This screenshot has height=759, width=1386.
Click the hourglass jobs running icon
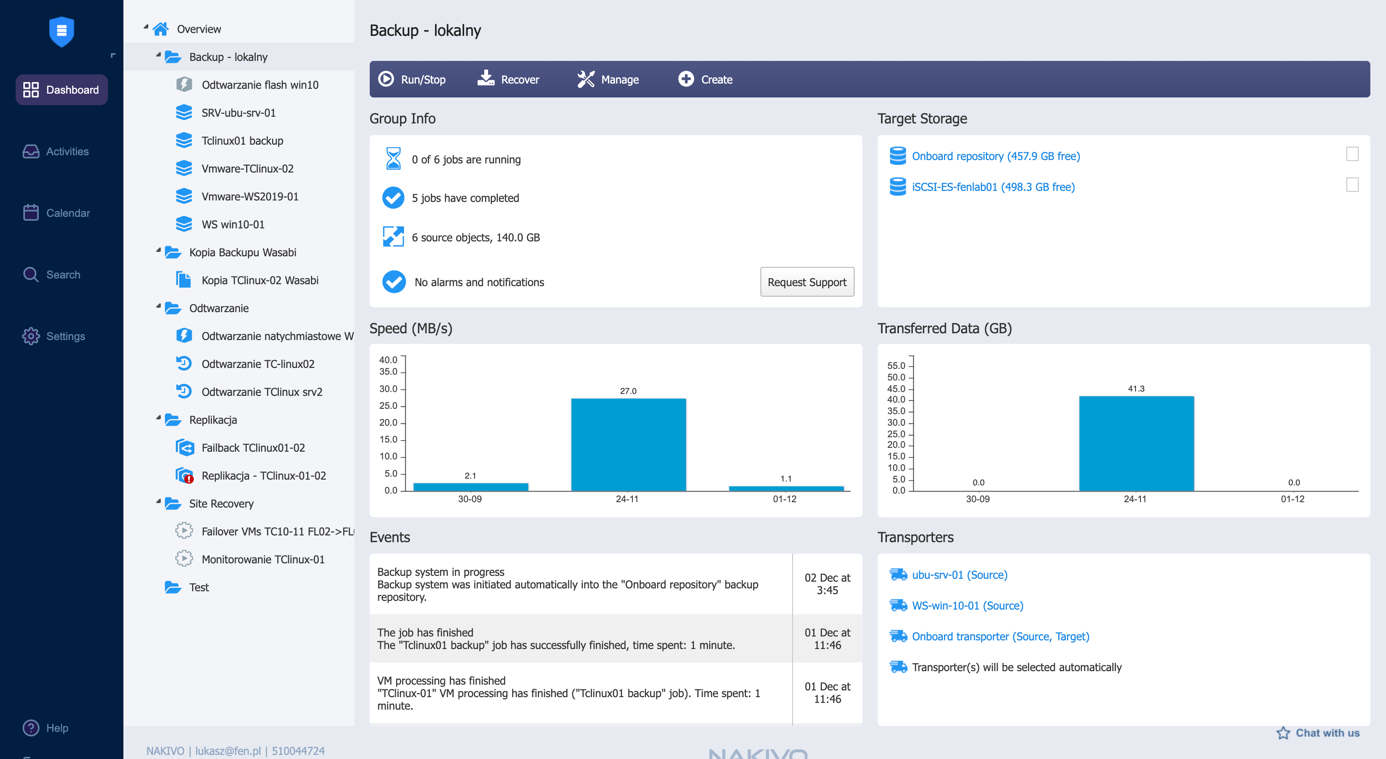393,158
